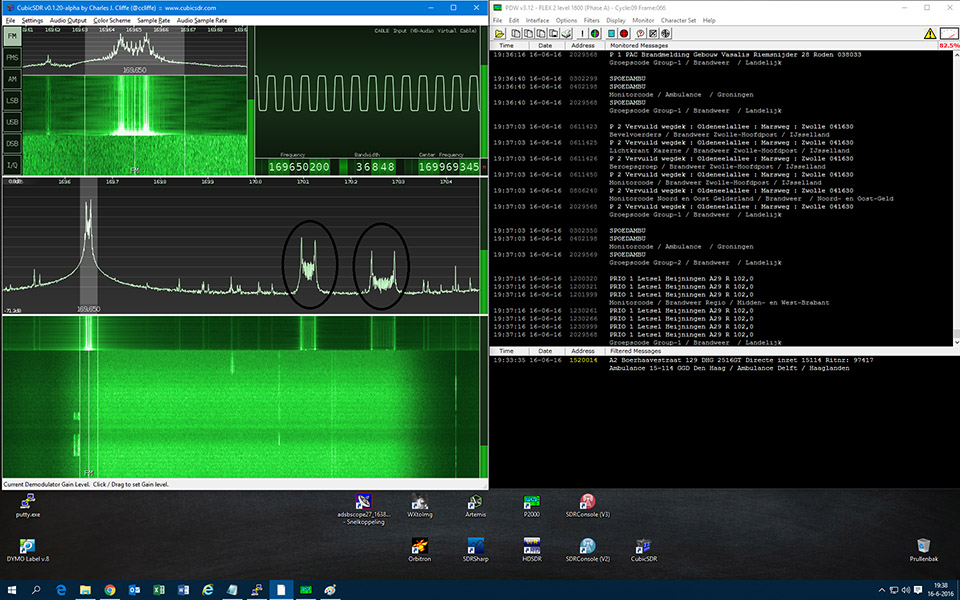This screenshot has width=960, height=600.
Task: Click the PDW Monitored Messages scrollbar
Action: click(x=956, y=197)
